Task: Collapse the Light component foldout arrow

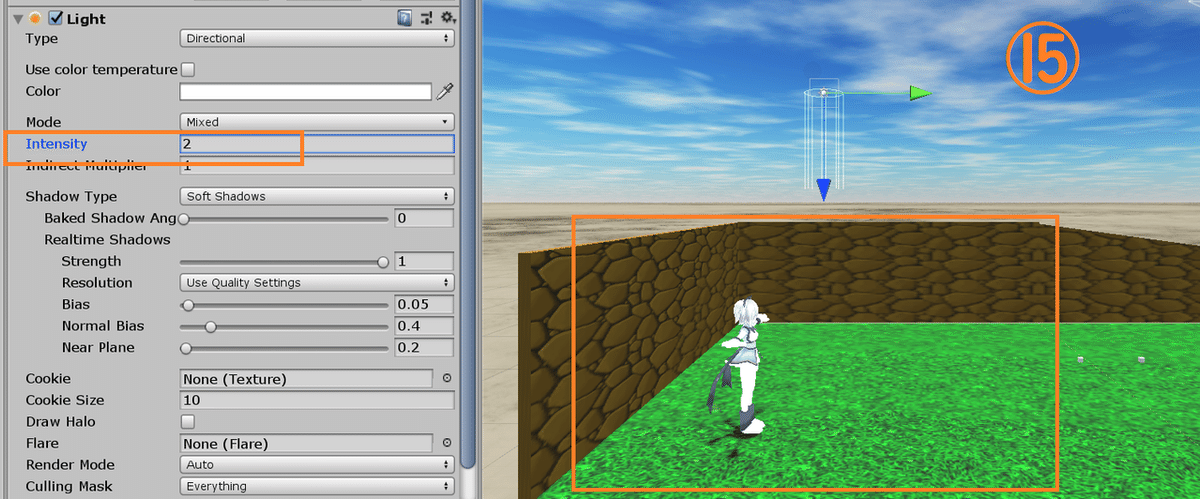Action: pos(17,18)
